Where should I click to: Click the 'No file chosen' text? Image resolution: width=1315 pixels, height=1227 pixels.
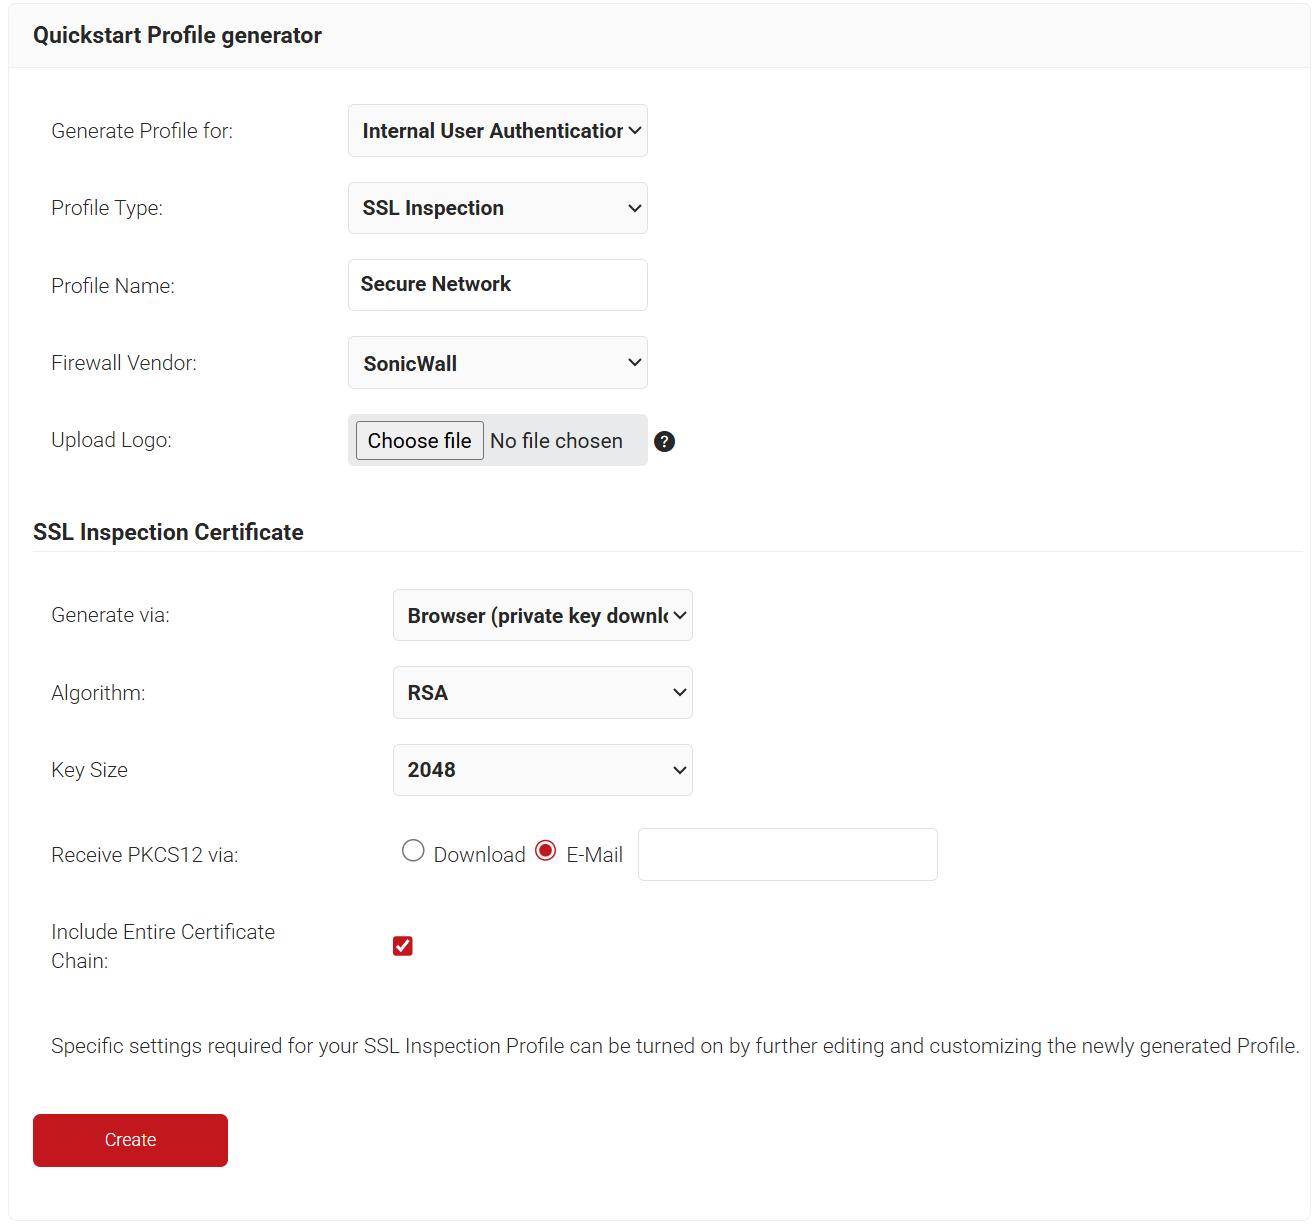556,441
